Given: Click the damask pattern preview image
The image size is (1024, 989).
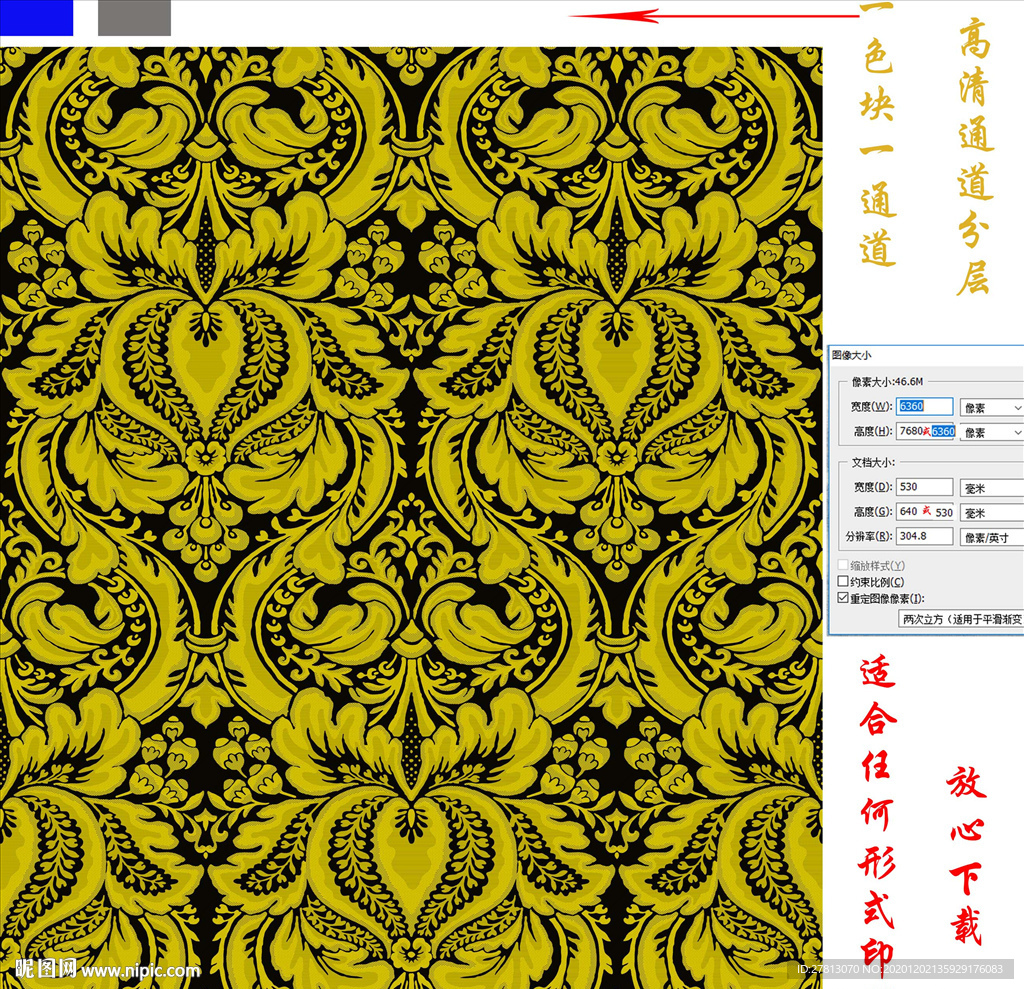Looking at the screenshot, I should coord(411,517).
